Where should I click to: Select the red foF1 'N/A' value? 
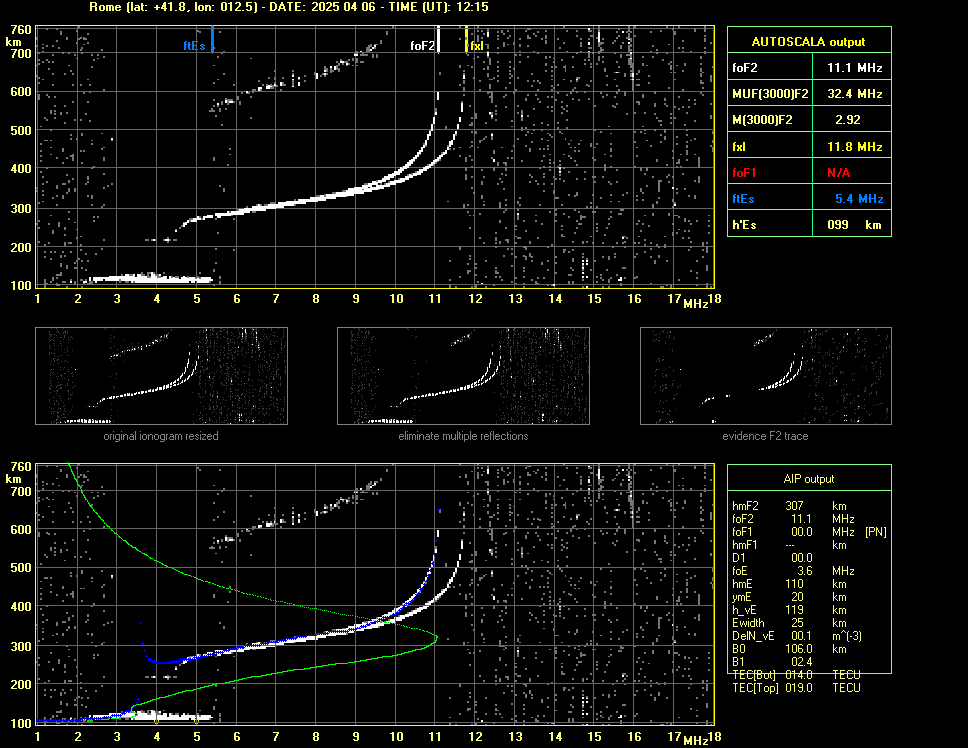click(838, 173)
